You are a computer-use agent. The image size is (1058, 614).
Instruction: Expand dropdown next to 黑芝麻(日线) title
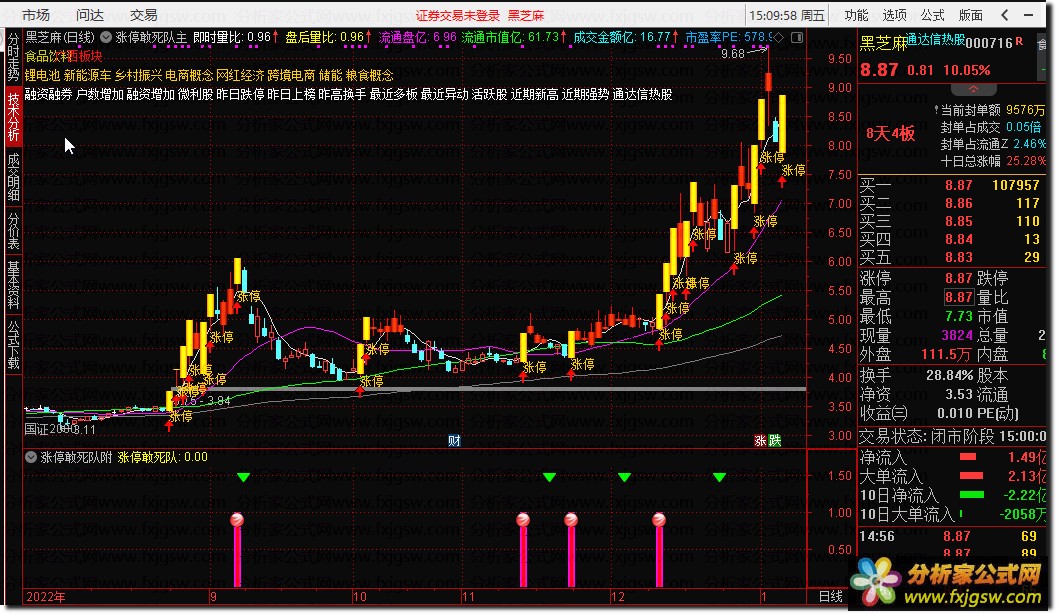coord(106,37)
